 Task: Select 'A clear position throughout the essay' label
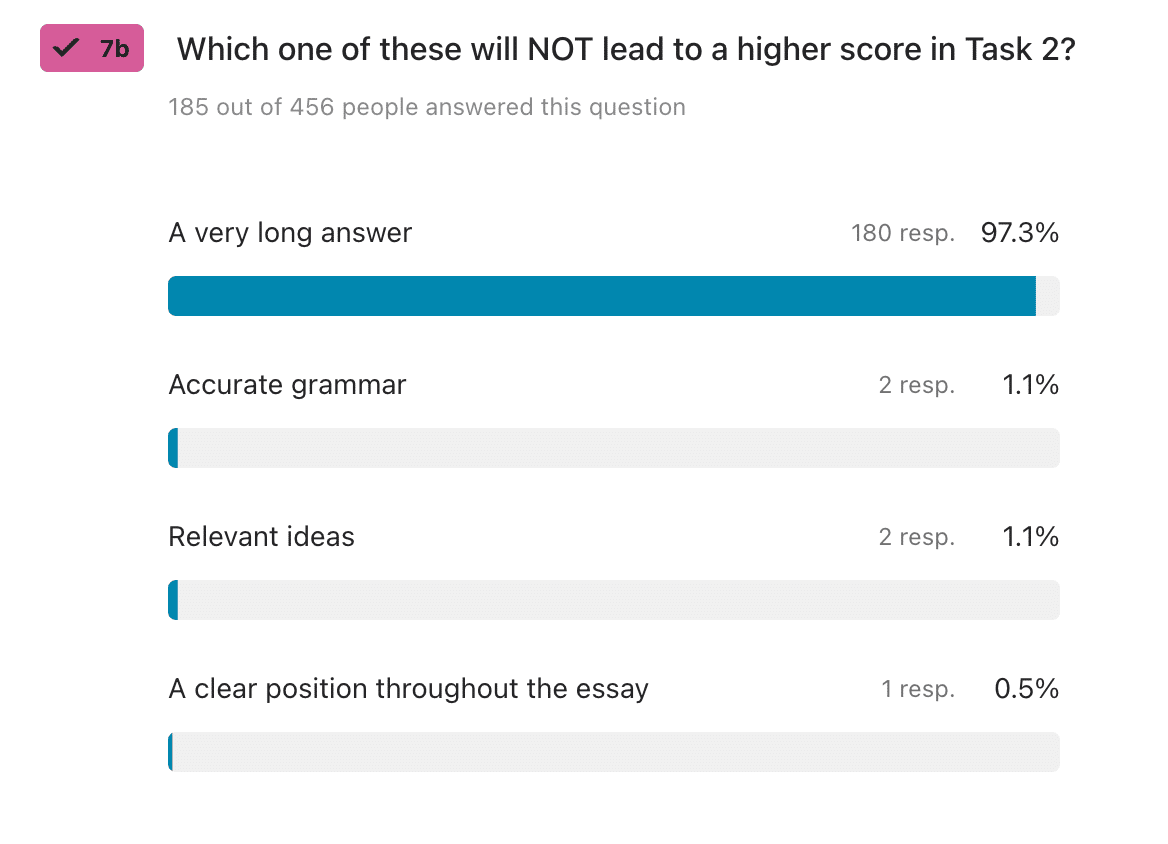(408, 689)
